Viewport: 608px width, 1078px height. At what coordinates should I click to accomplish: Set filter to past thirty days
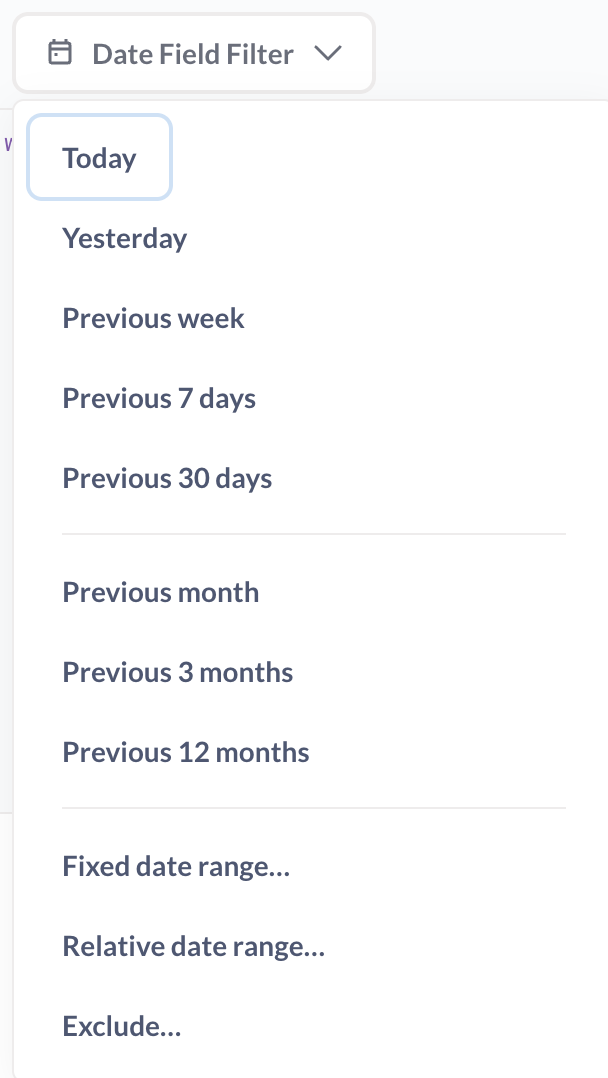(167, 478)
